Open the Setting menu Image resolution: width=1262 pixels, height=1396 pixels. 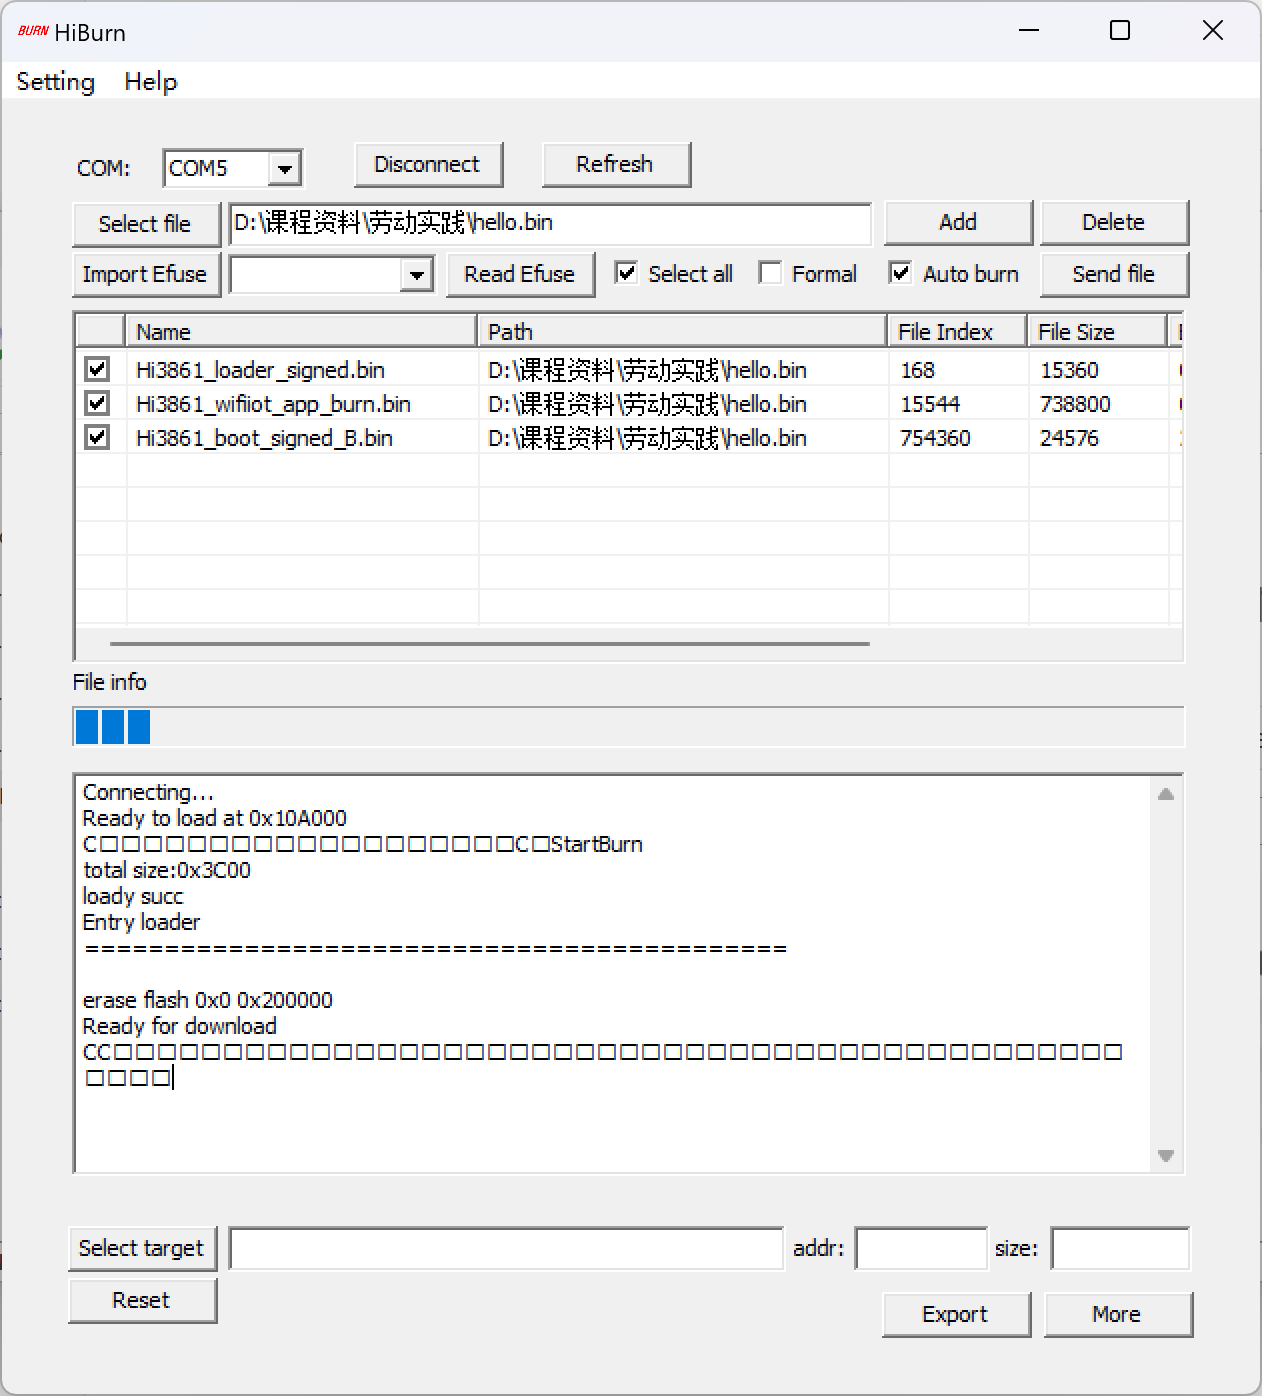click(x=56, y=82)
